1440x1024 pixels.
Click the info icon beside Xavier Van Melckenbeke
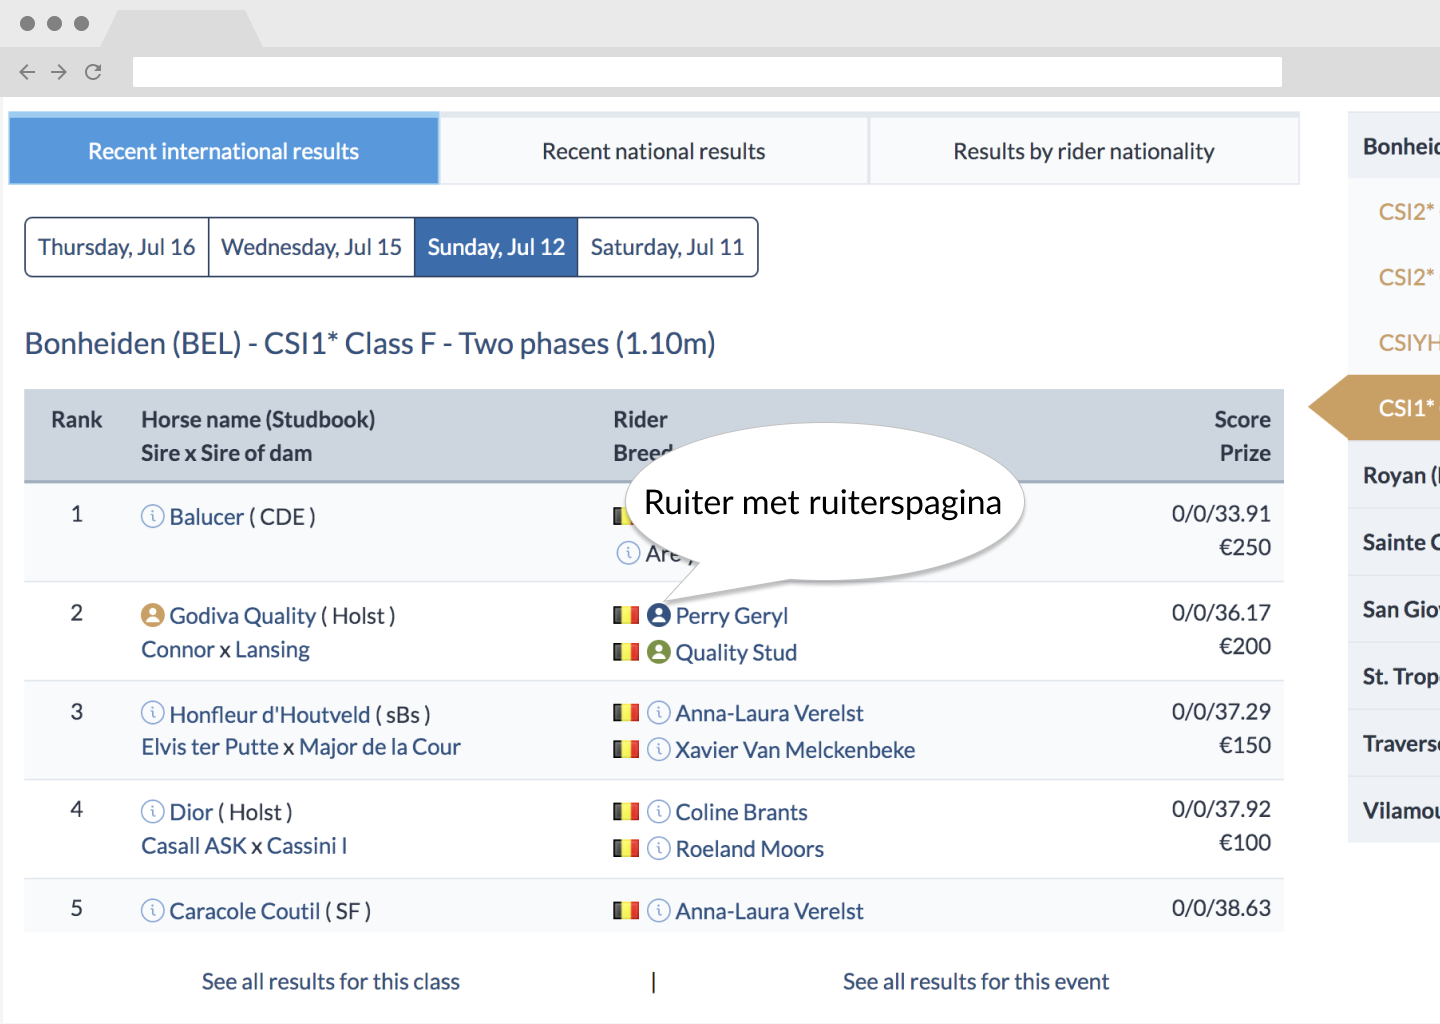[x=659, y=749]
